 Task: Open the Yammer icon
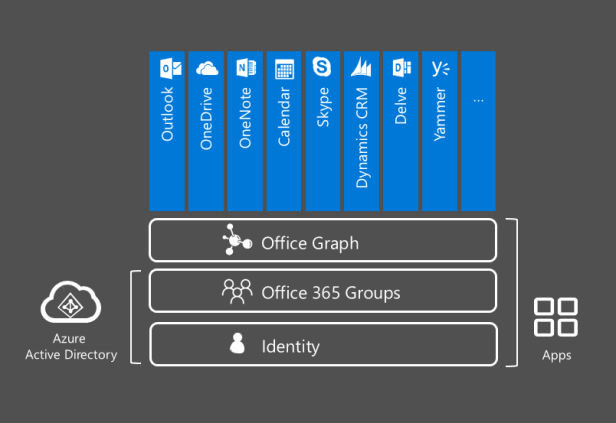pyautogui.click(x=440, y=68)
